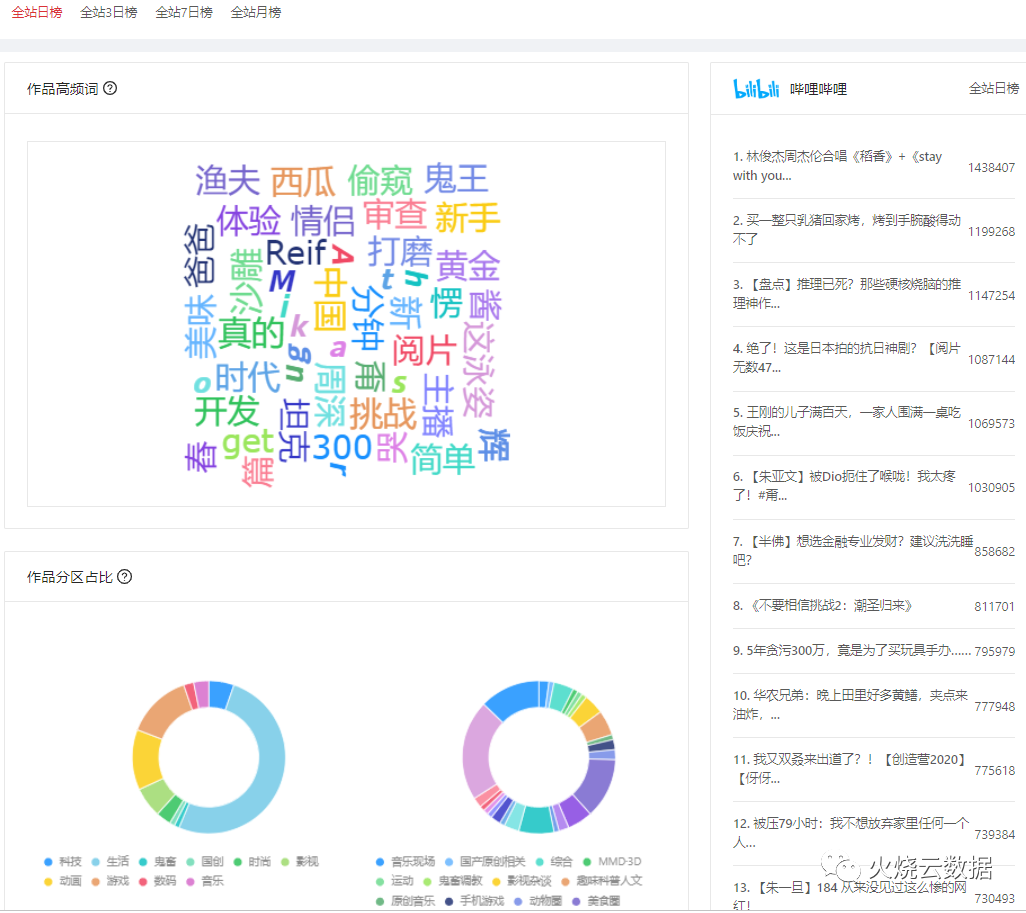Open ranking item 12 被压79小时
Image resolution: width=1026 pixels, height=913 pixels.
coord(874,833)
